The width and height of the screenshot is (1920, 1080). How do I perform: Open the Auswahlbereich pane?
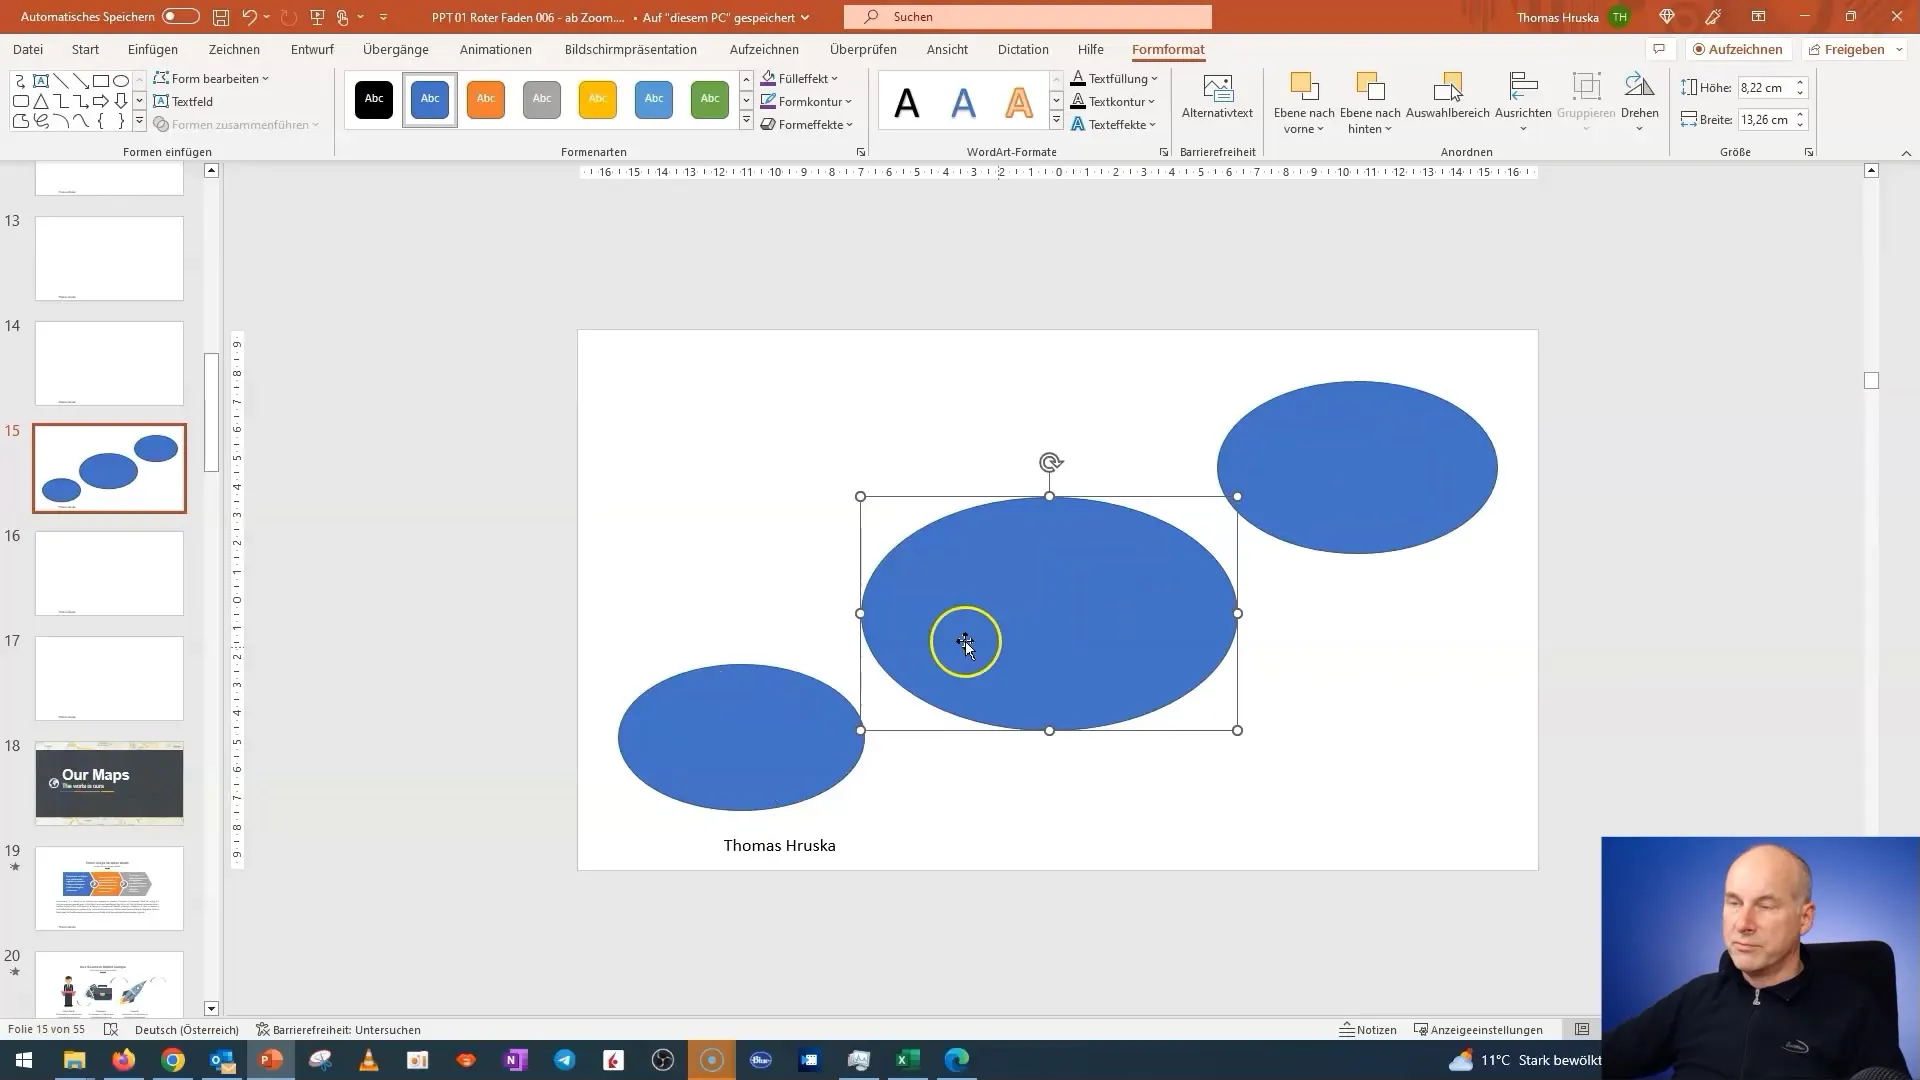click(x=1448, y=97)
